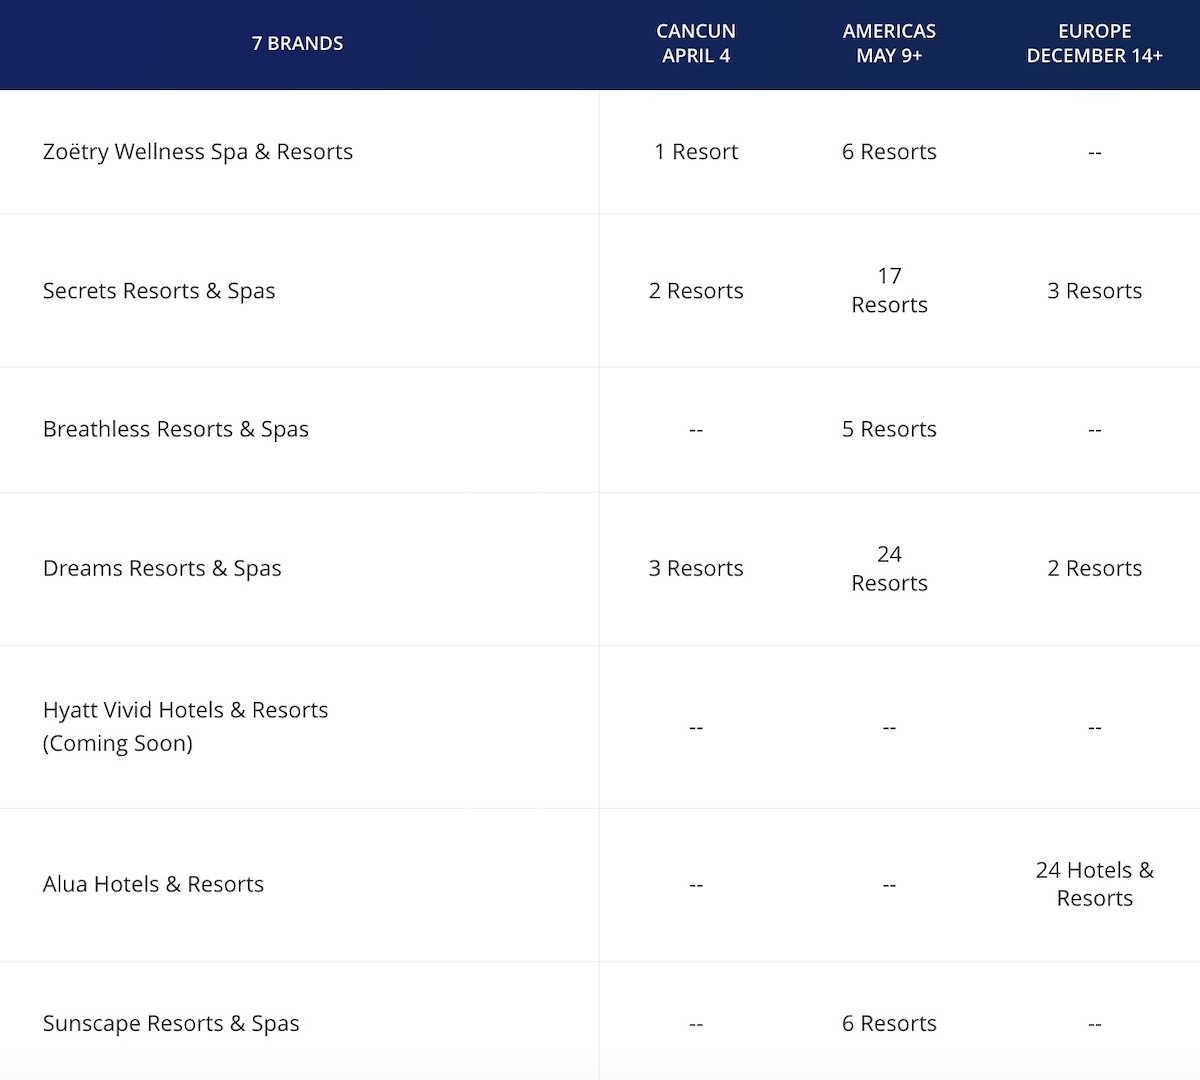
Task: Select Breathless '5 Resorts' Americas cell
Action: 889,429
